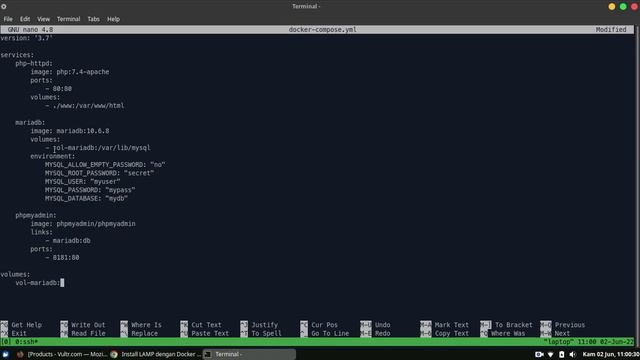
Task: Click the MYSQL_USER "myuser" line
Action: pyautogui.click(x=83, y=182)
